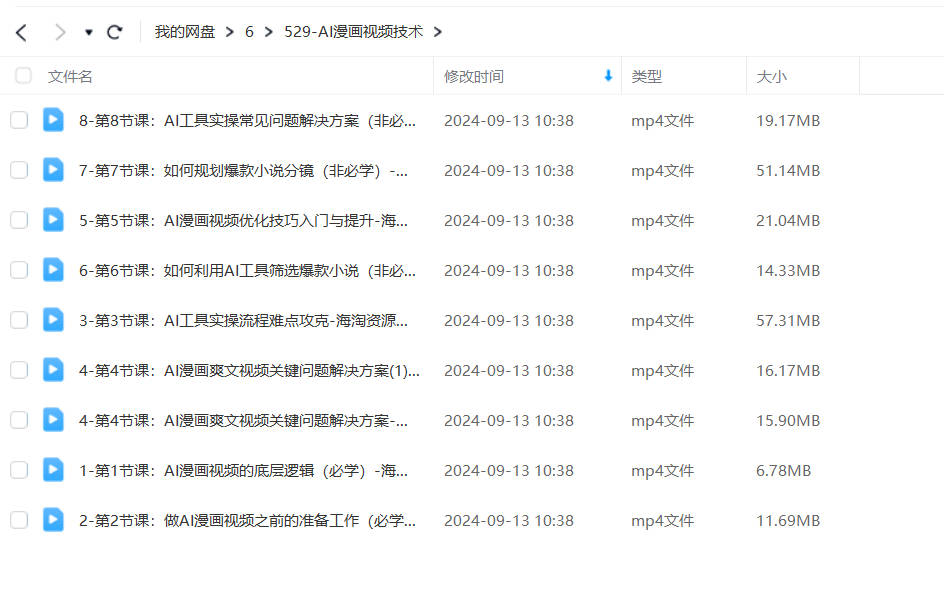Sort by the 类型 column header
Screen dimensions: 944x598
[647, 76]
